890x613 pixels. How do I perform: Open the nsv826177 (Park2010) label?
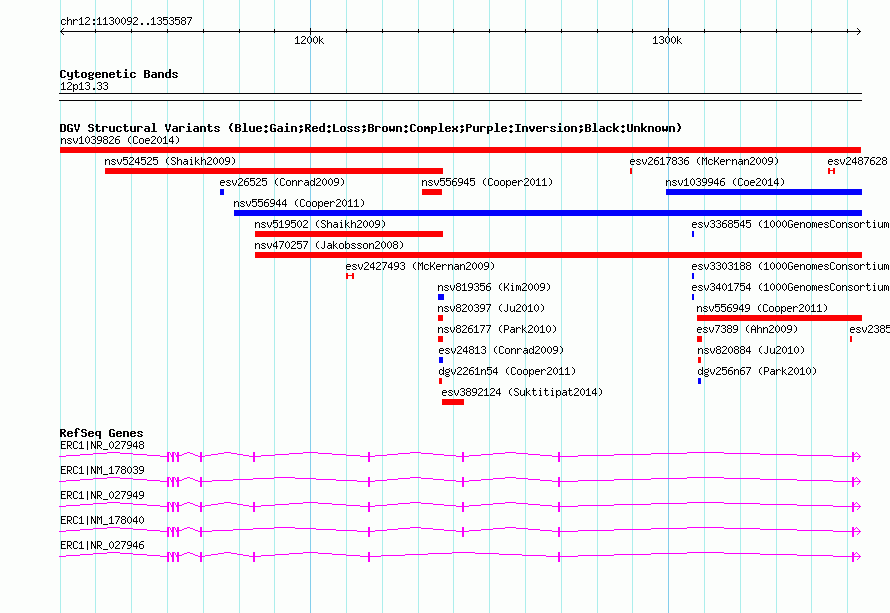pos(497,329)
